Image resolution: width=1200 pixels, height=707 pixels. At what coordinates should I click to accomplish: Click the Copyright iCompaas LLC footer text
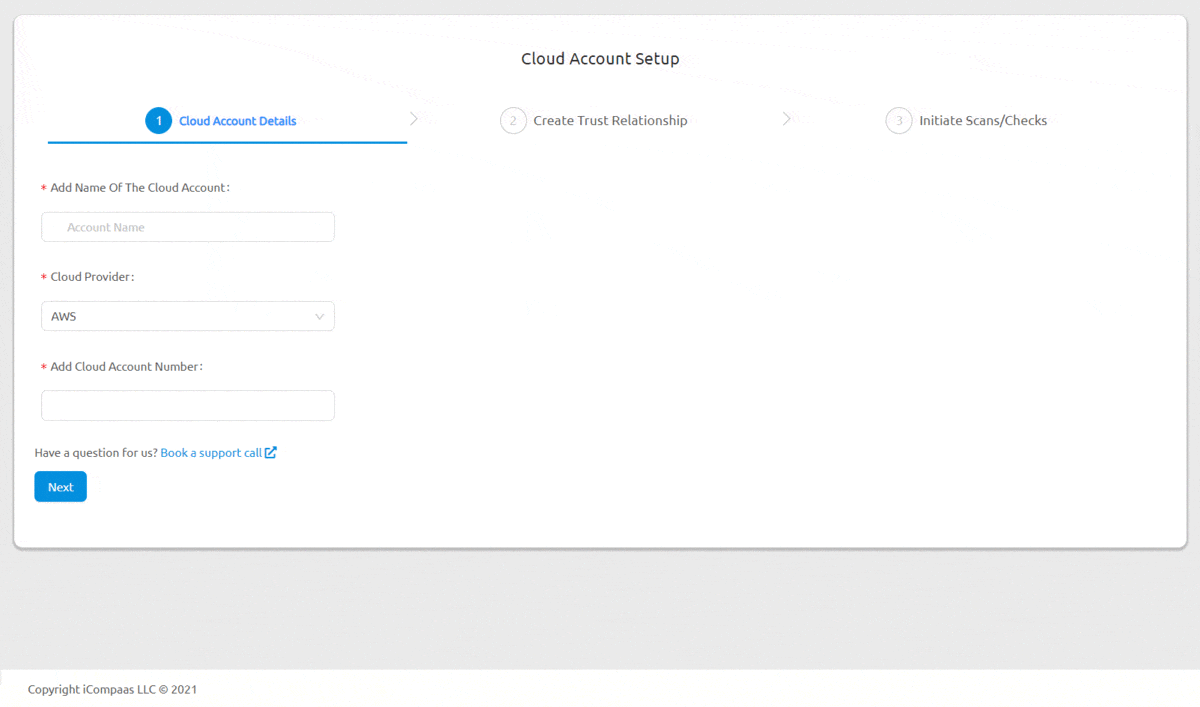coord(112,689)
